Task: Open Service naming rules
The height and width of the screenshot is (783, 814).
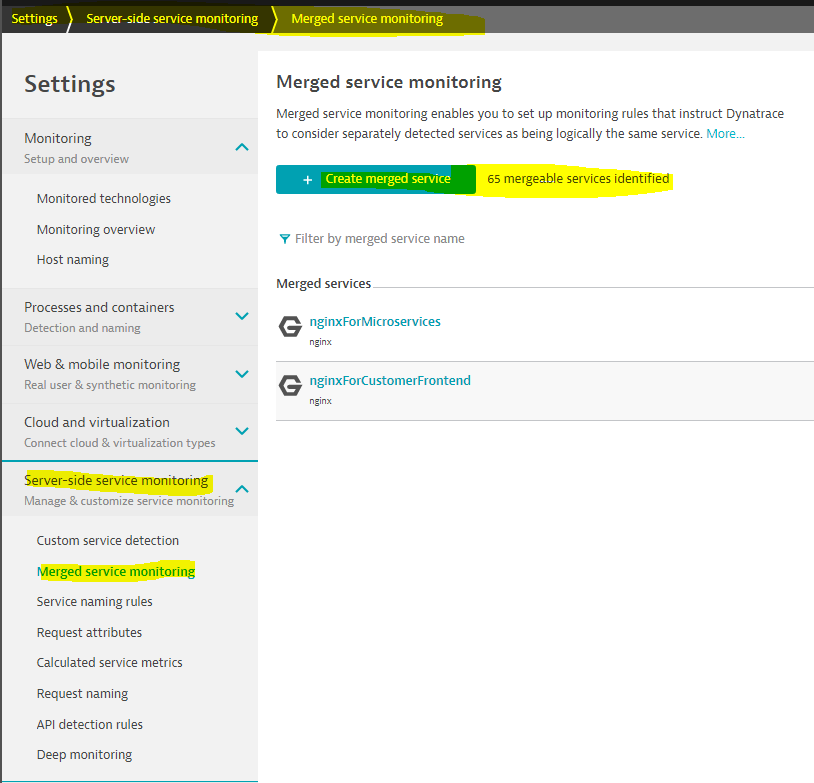Action: pyautogui.click(x=94, y=602)
